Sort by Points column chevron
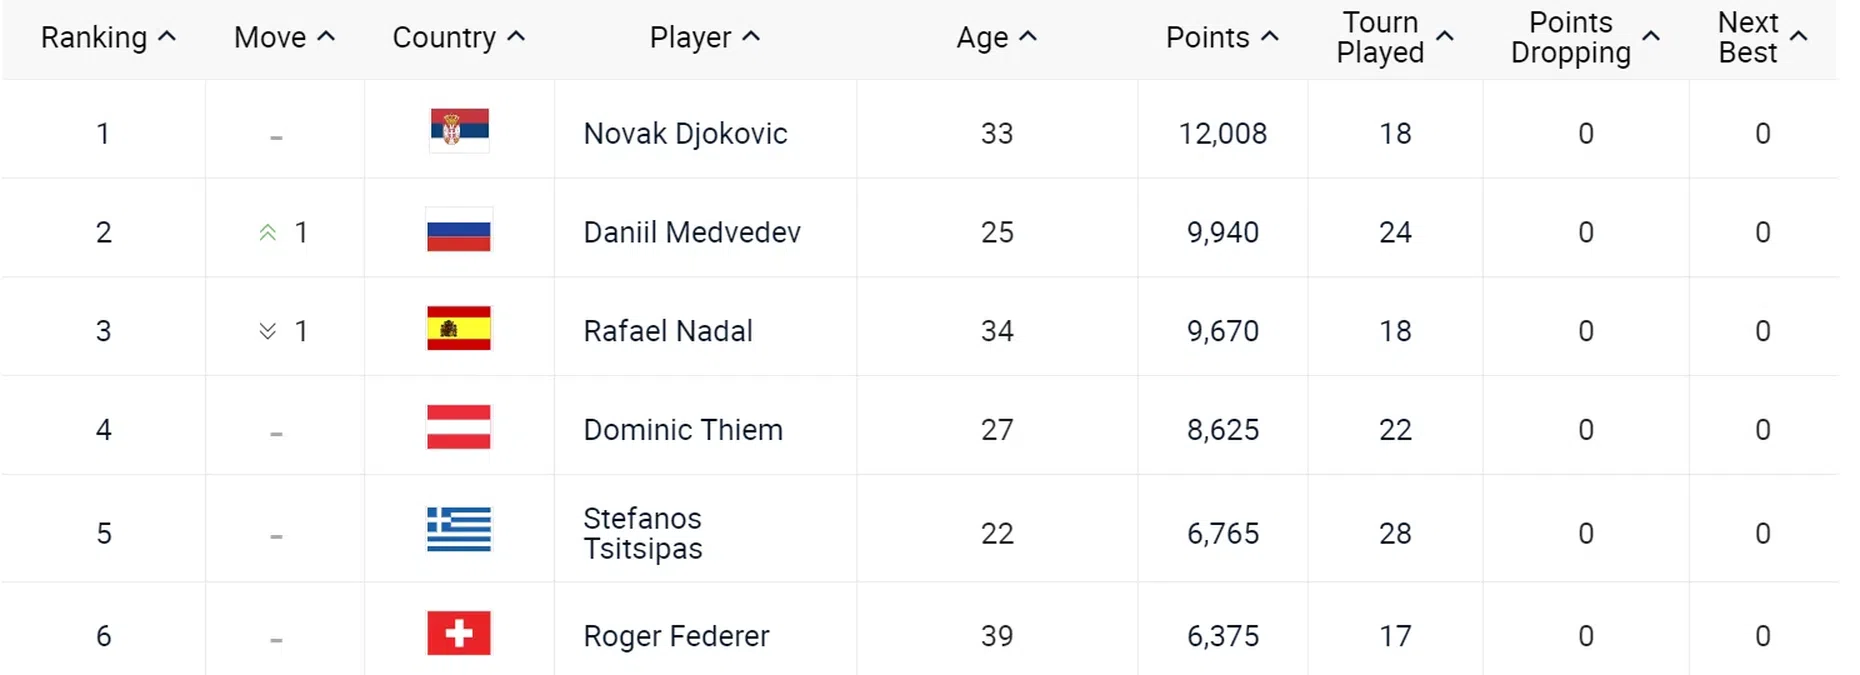The image size is (1860, 675). [1270, 37]
